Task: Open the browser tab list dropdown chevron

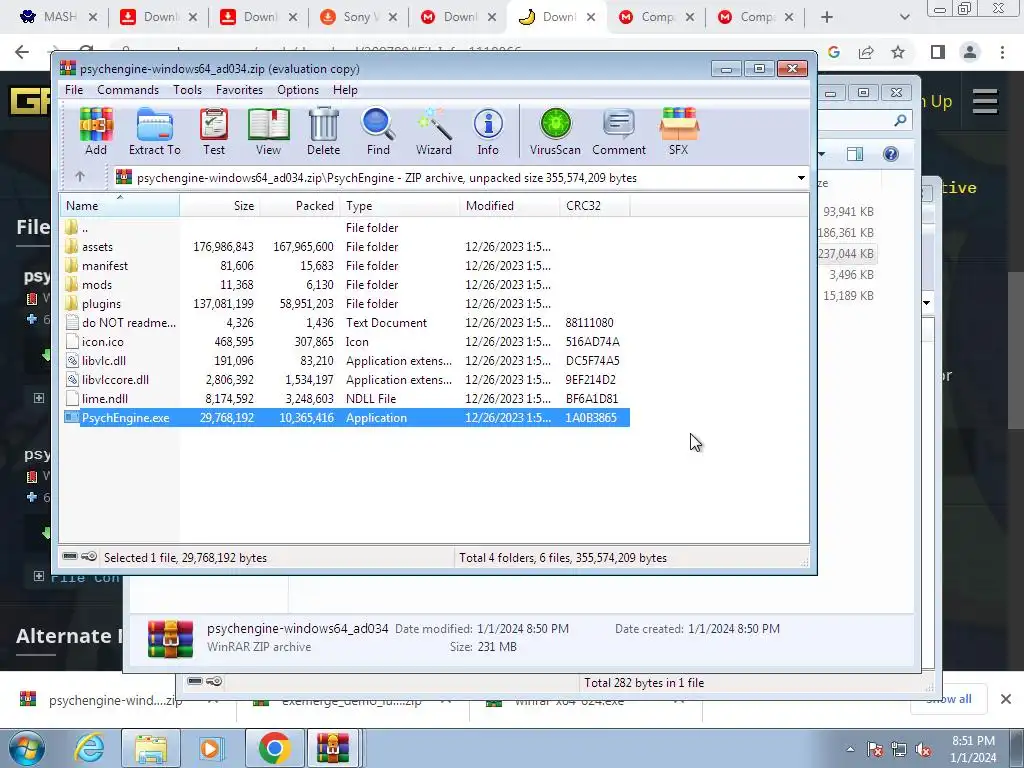Action: click(904, 17)
